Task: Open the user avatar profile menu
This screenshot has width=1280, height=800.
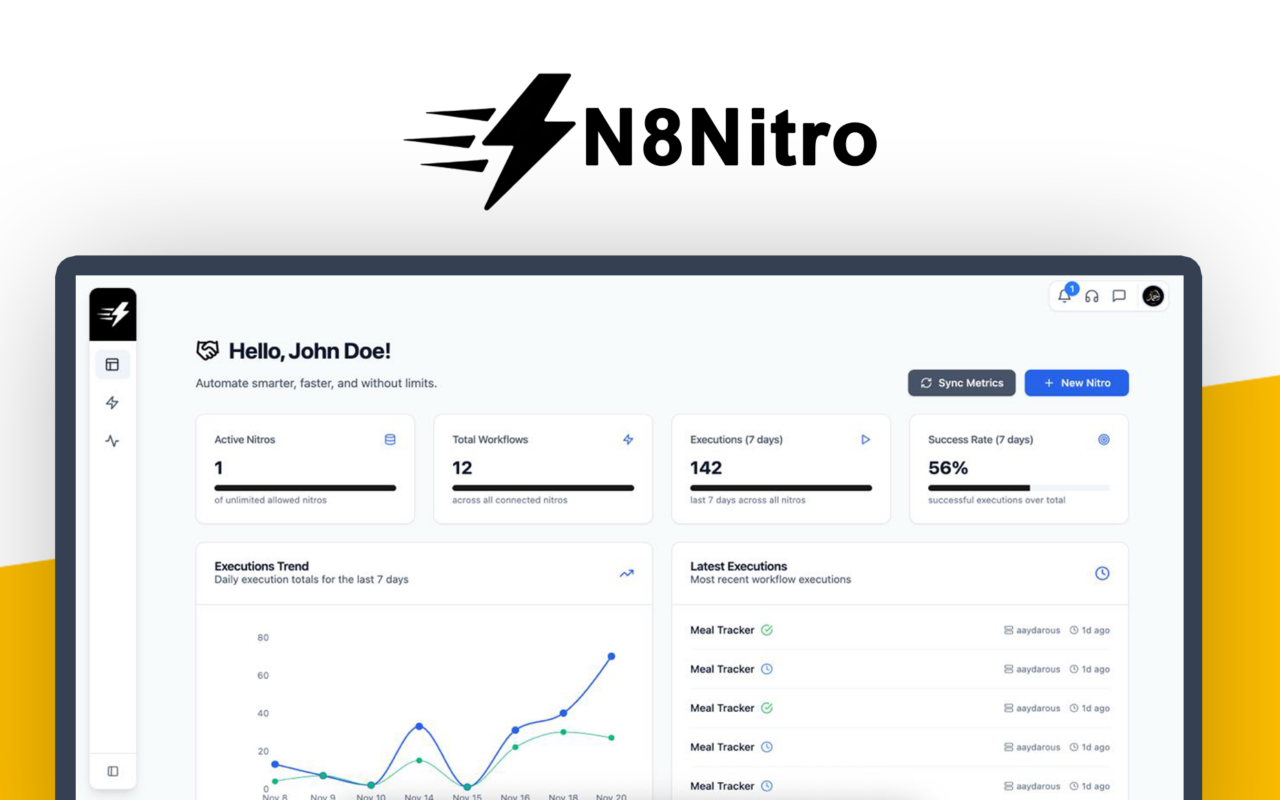Action: pyautogui.click(x=1153, y=296)
